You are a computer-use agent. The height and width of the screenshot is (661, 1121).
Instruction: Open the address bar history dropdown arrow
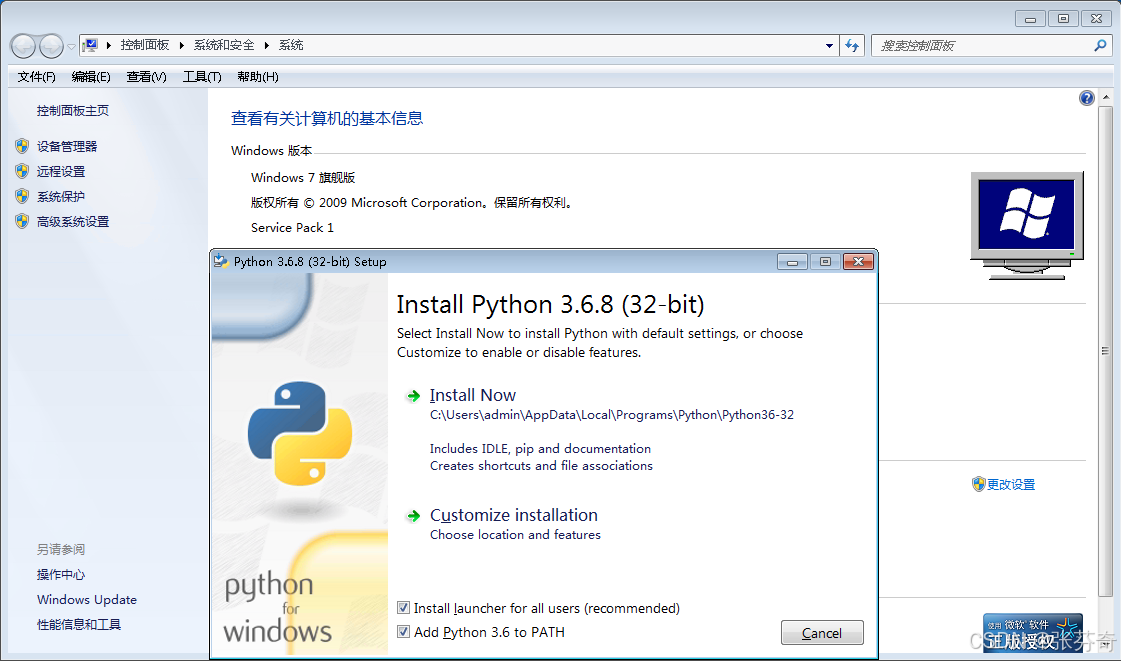[x=827, y=46]
